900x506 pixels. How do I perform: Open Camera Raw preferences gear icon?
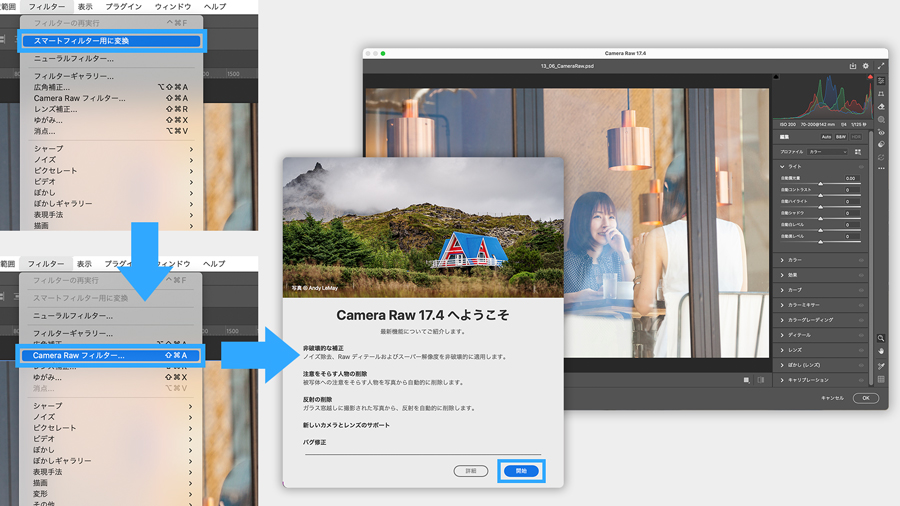[x=866, y=66]
